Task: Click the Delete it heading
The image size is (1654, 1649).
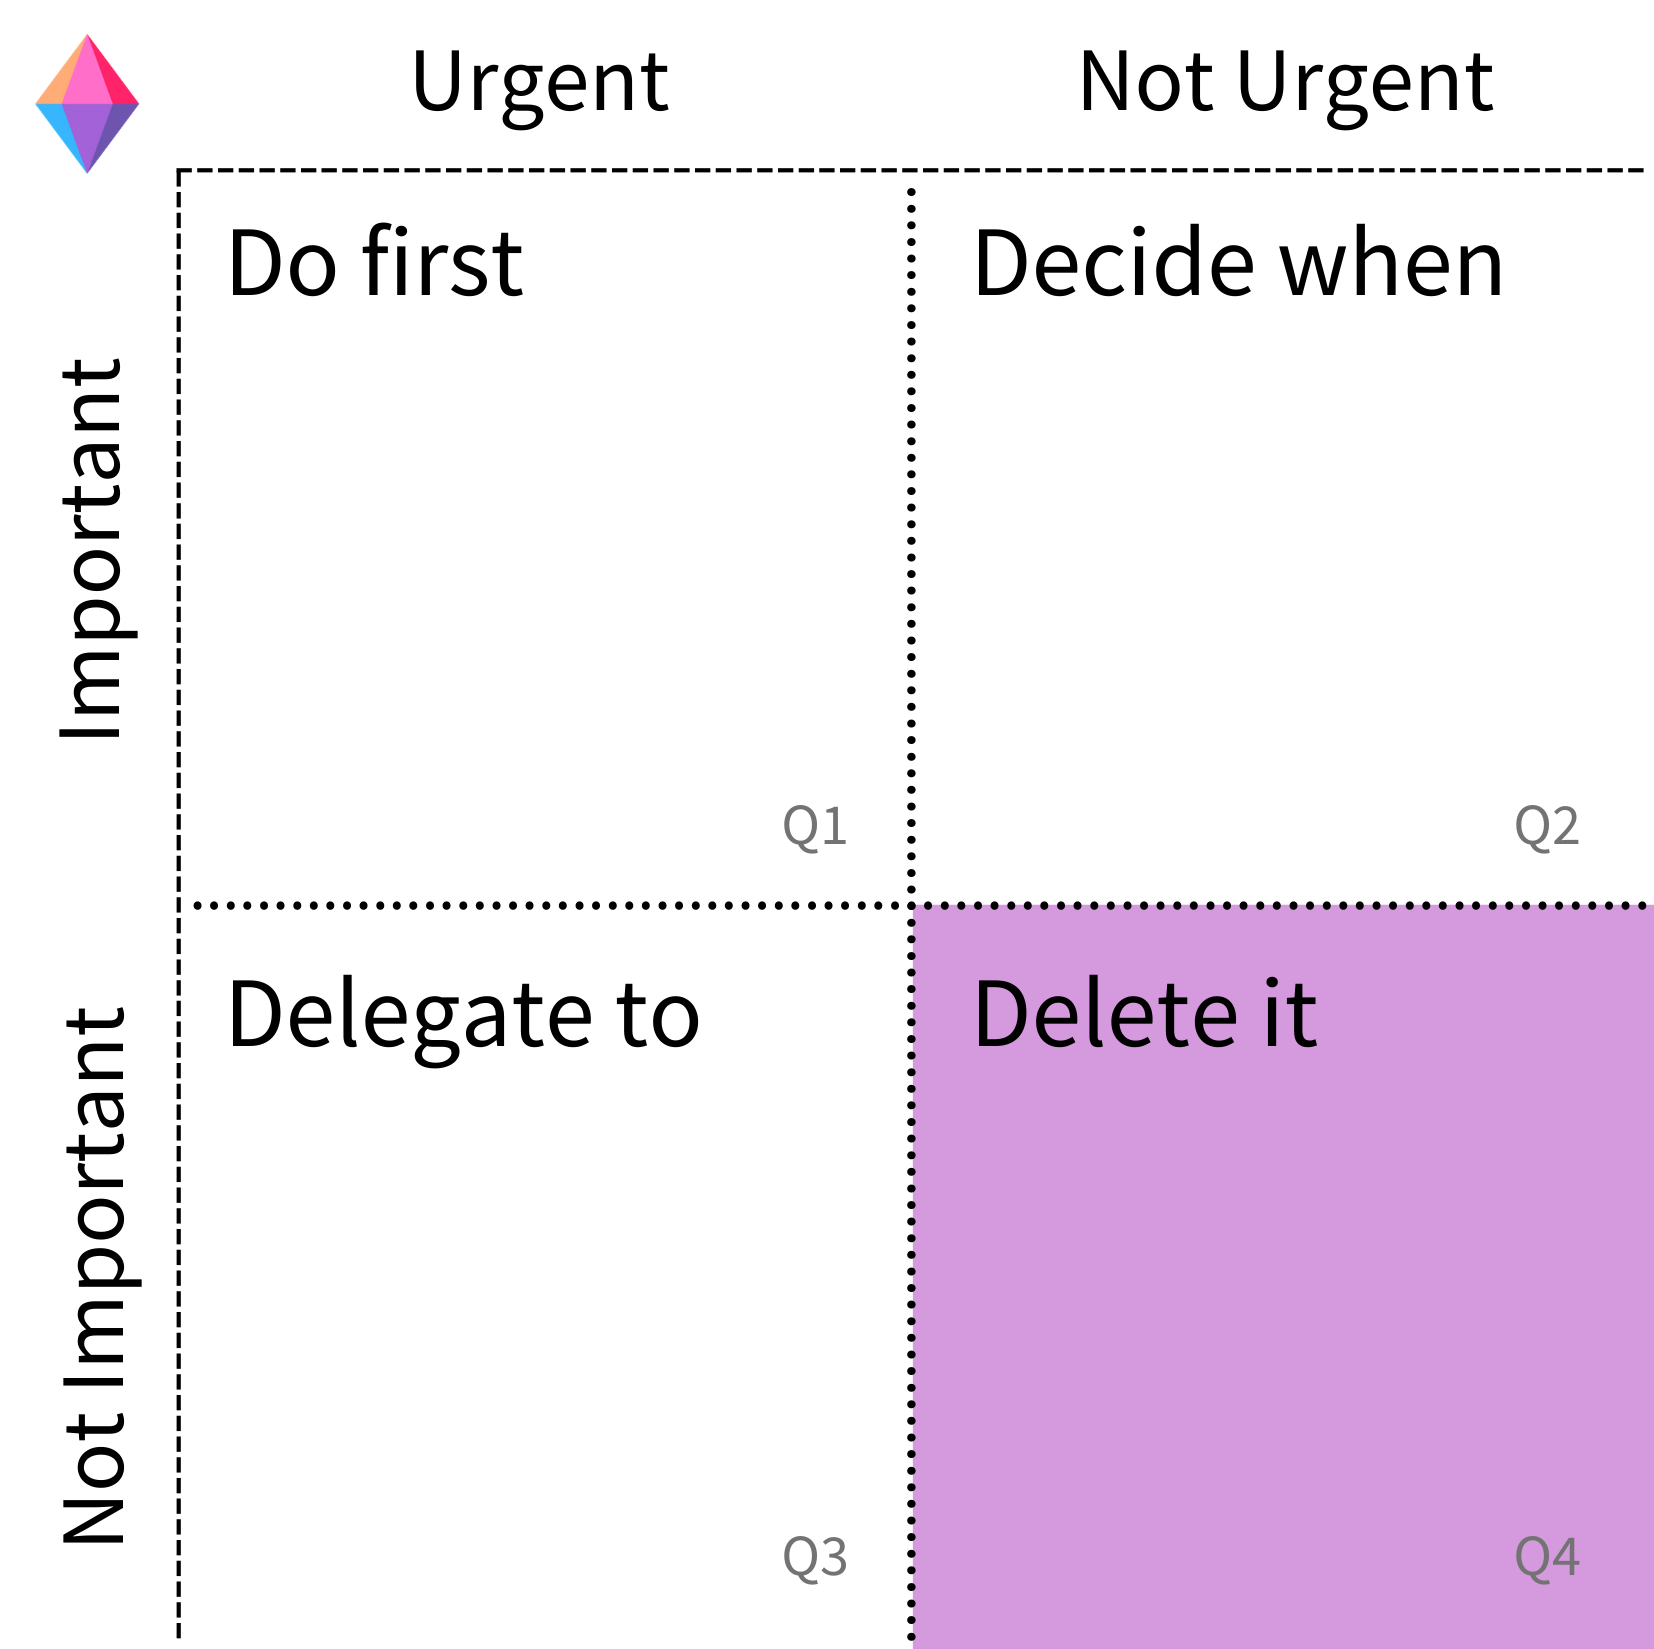Action: 1146,1014
